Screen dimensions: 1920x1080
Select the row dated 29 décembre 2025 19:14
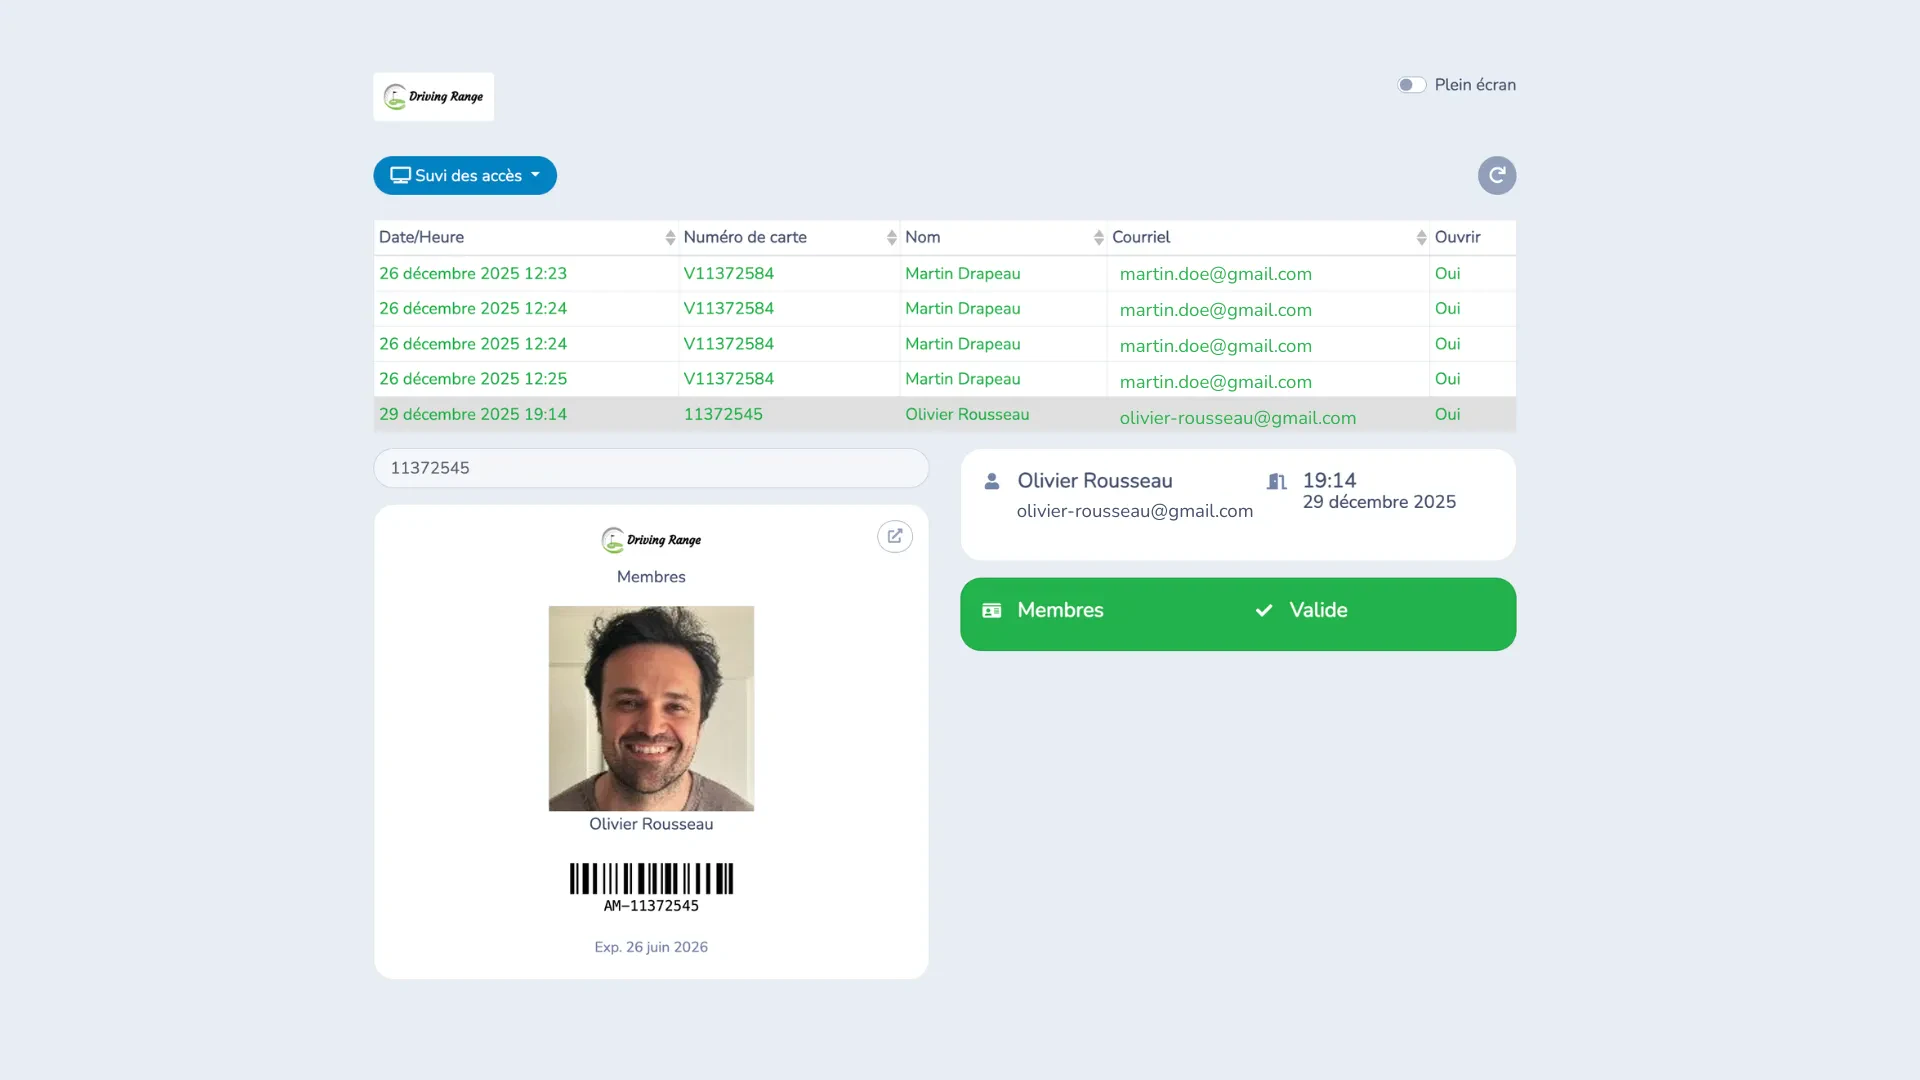[944, 414]
